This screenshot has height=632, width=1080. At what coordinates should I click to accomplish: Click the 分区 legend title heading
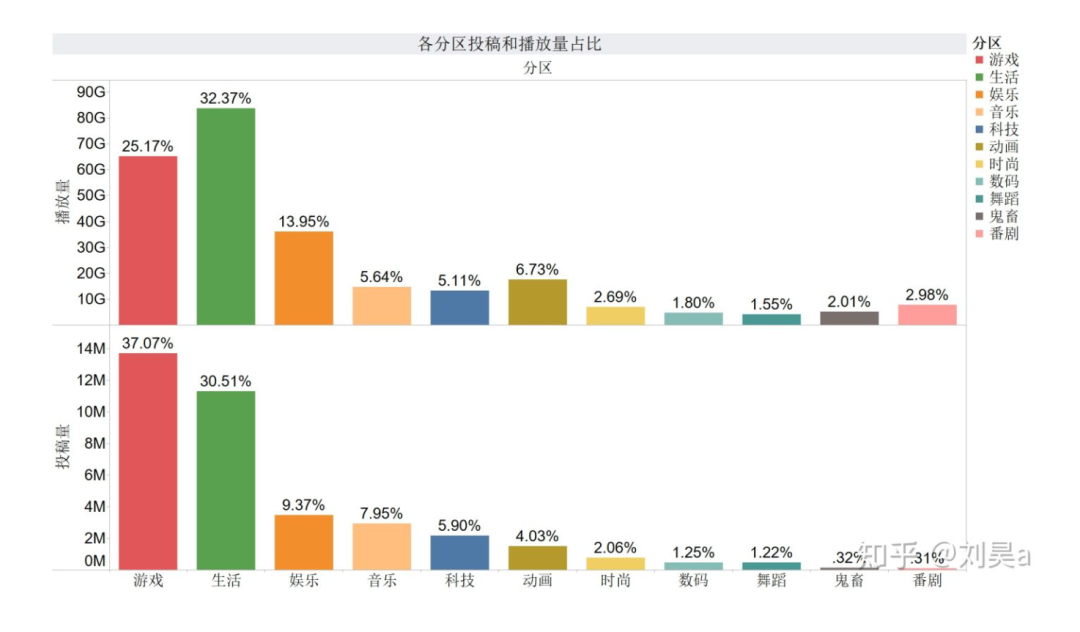pyautogui.click(x=986, y=42)
